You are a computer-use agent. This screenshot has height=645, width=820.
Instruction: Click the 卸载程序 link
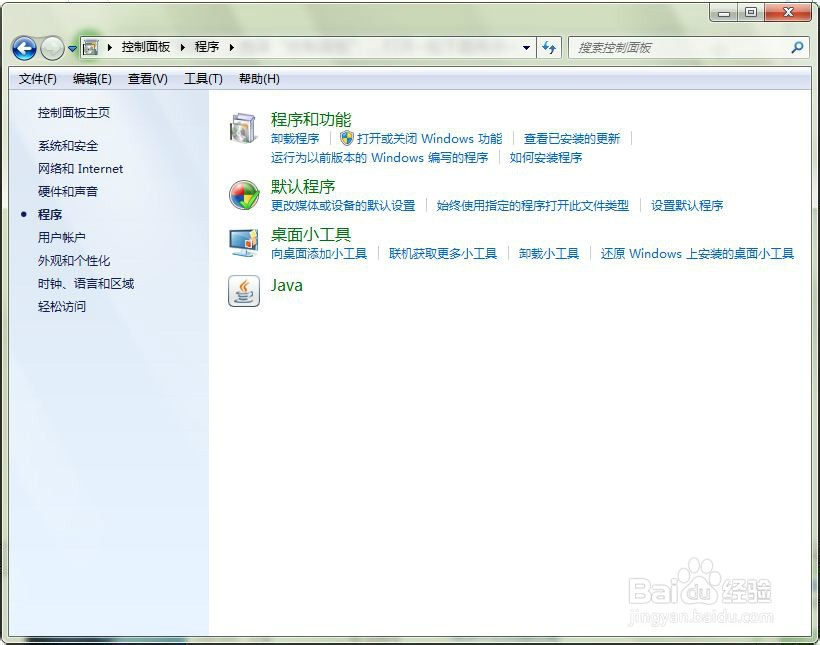pos(294,139)
